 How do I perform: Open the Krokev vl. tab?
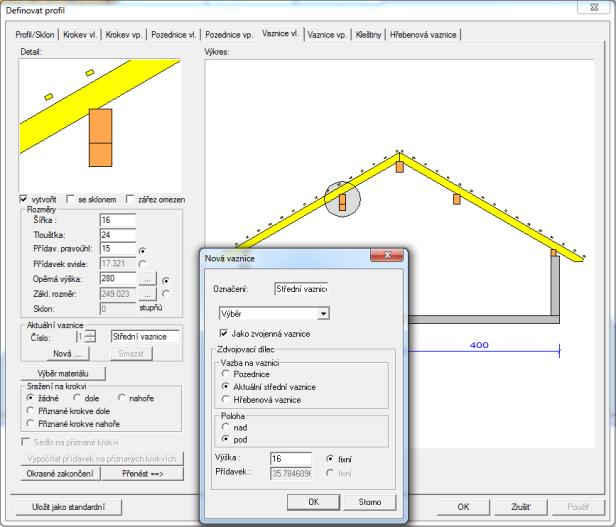coord(80,35)
